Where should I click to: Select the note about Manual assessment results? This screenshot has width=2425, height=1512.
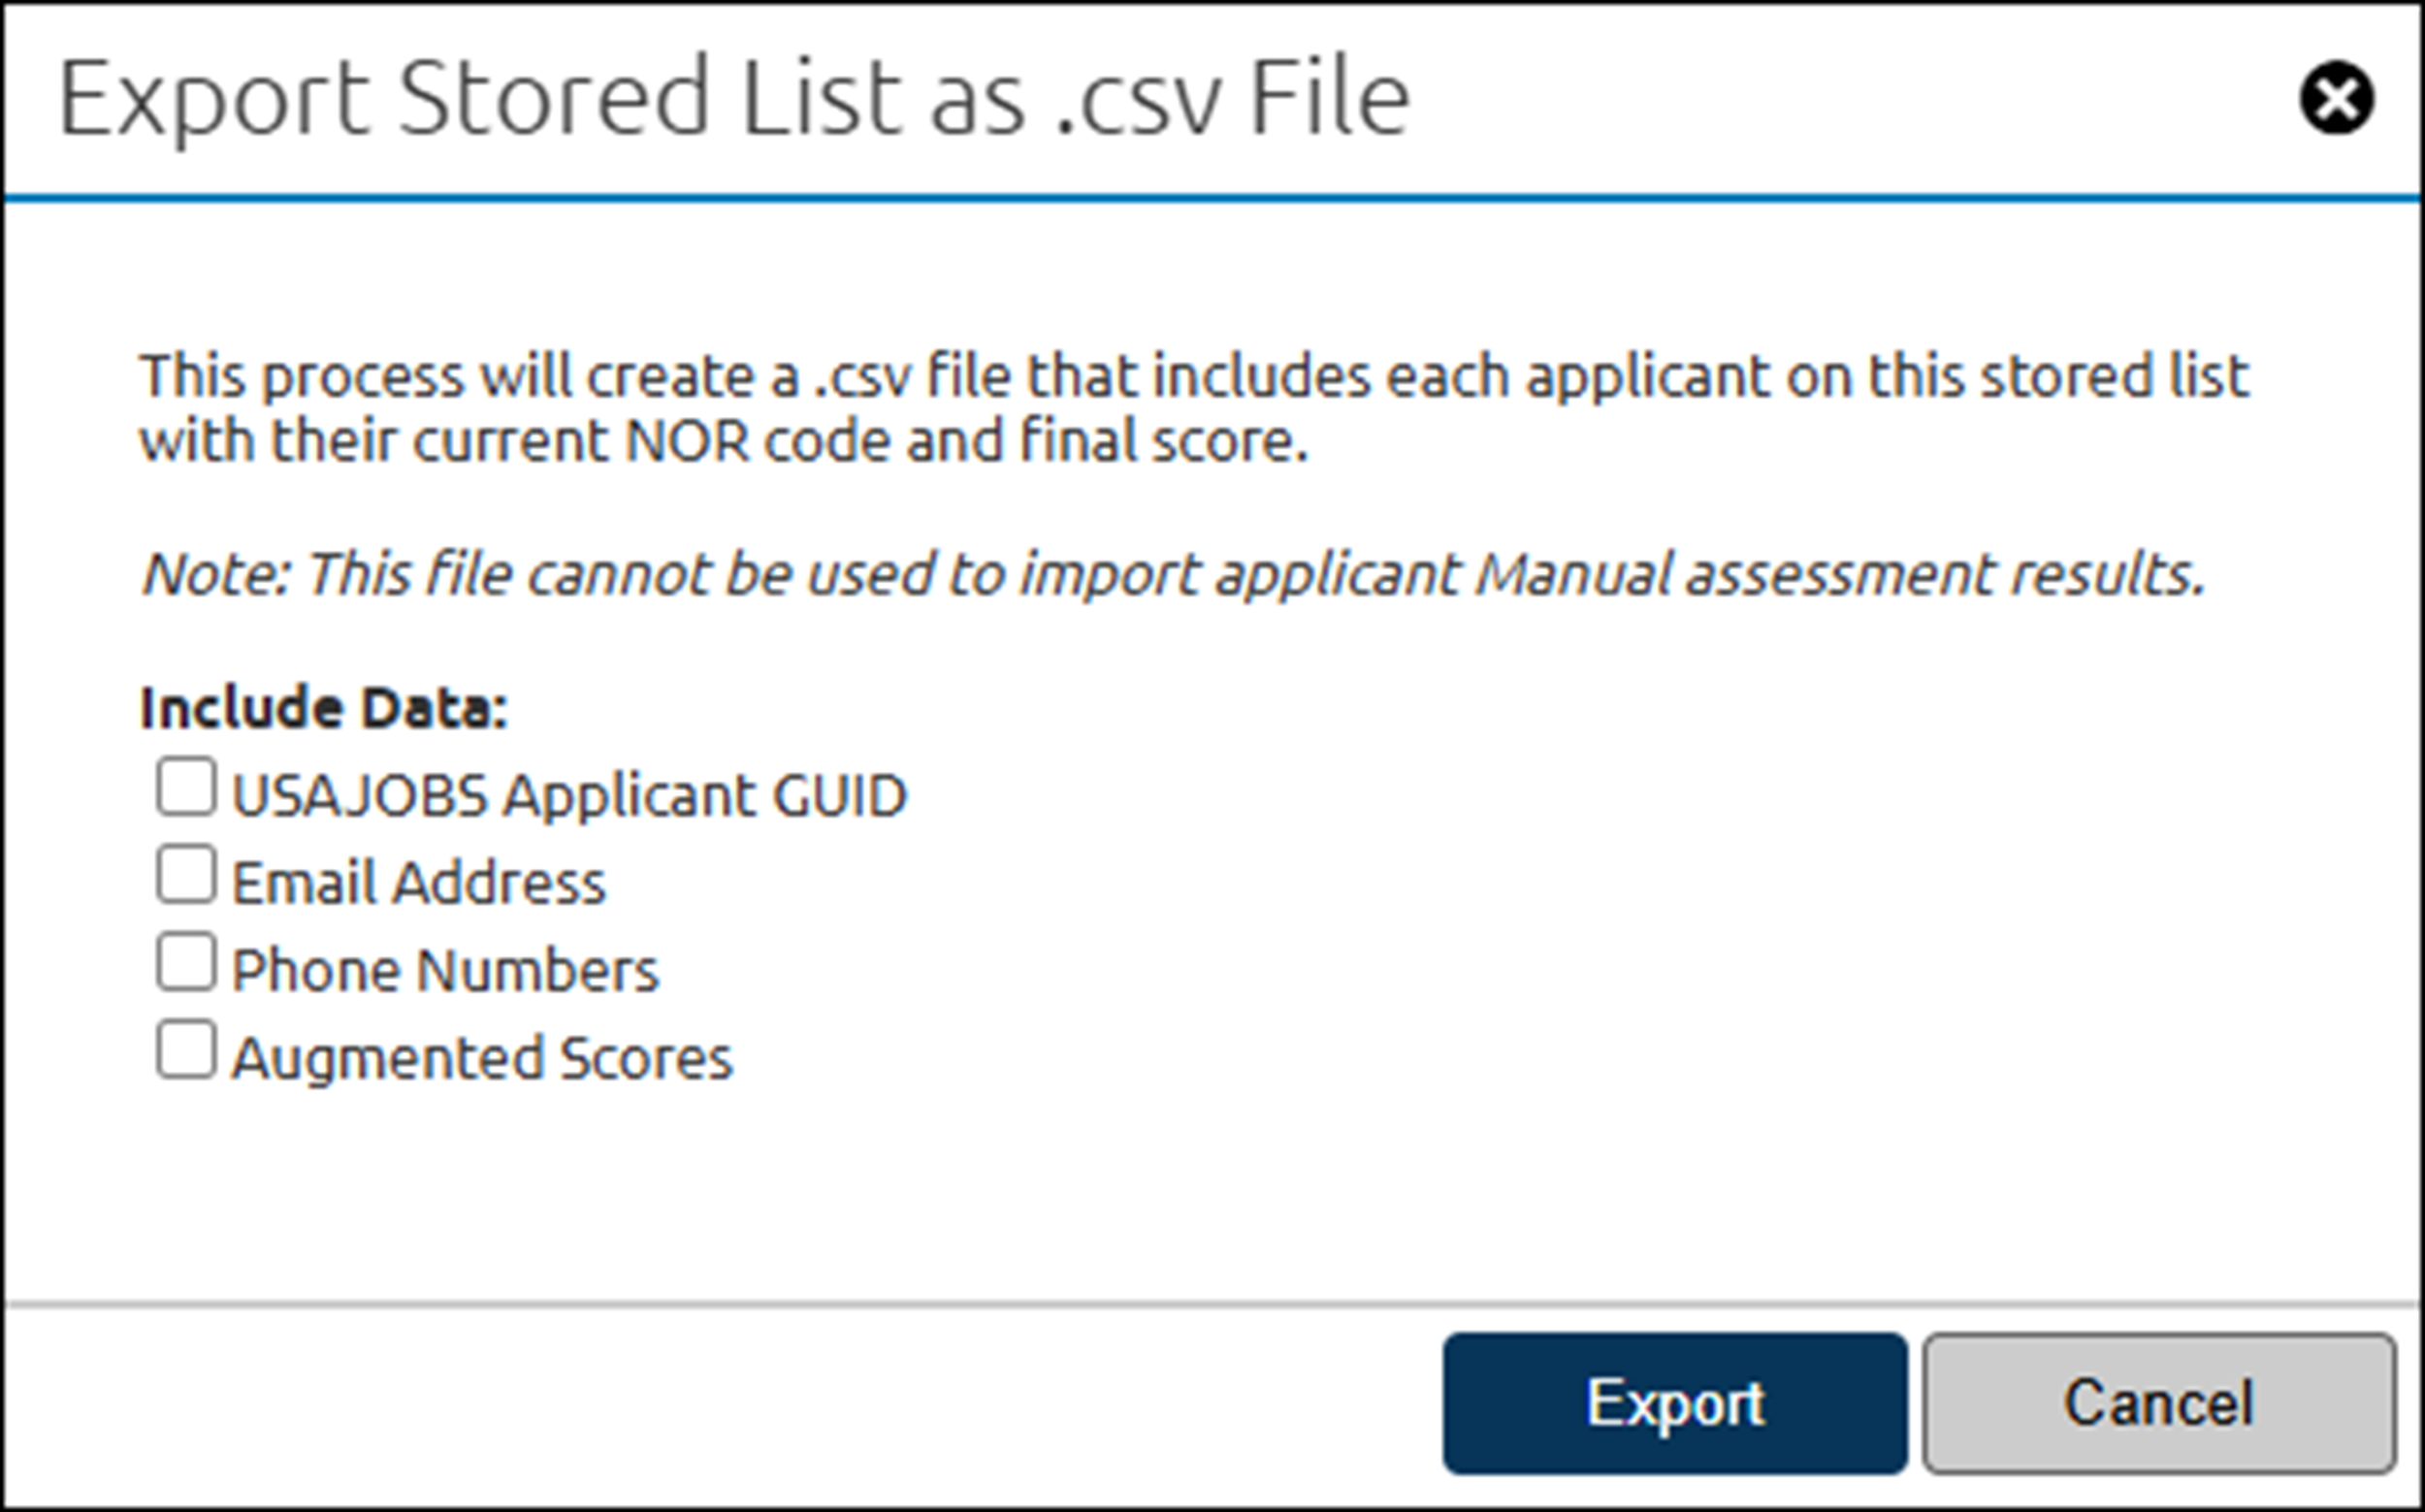pyautogui.click(x=1168, y=573)
